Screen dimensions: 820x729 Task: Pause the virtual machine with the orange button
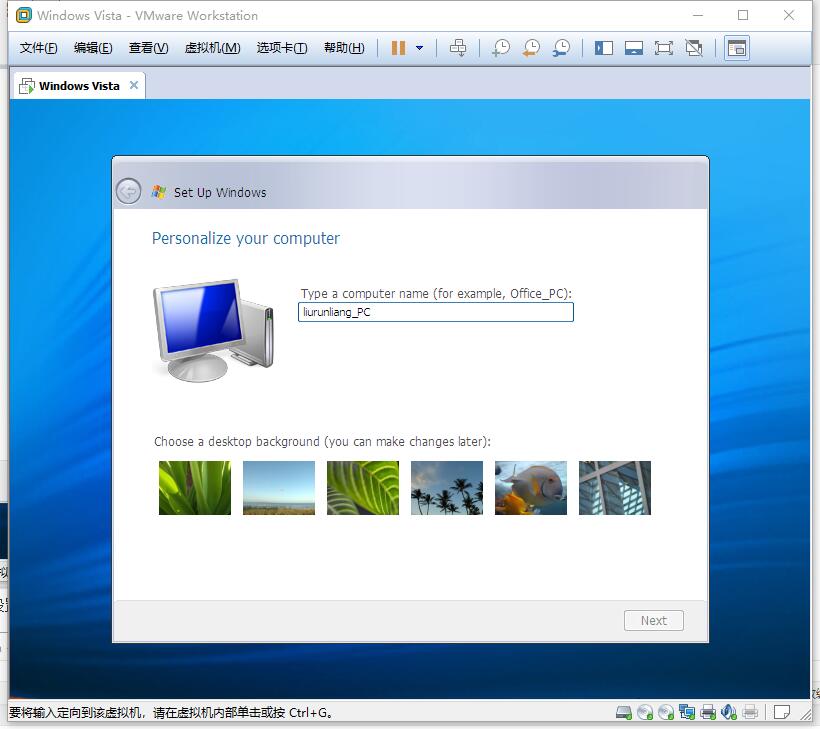[x=398, y=48]
